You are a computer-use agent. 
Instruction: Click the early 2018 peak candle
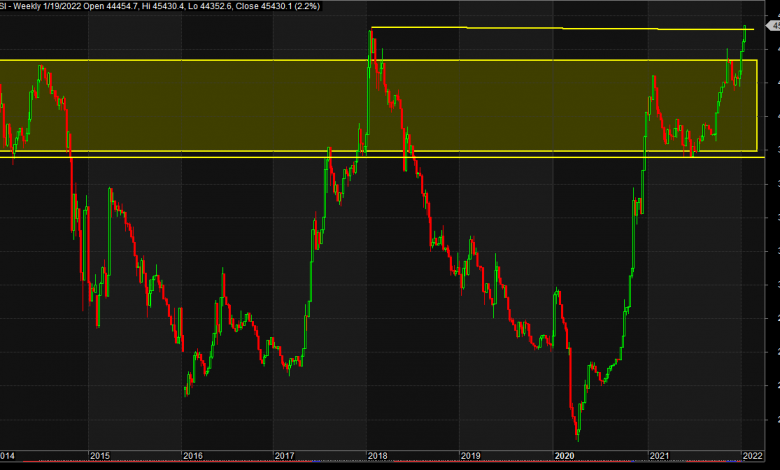tap(370, 40)
